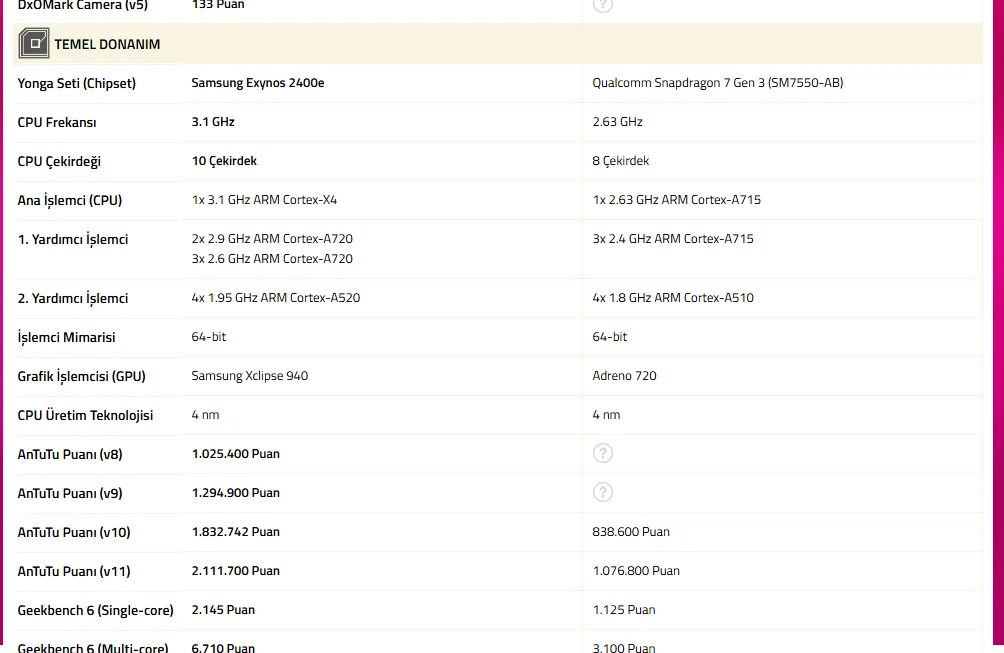Click the 8 Çekirdek core count value

pyautogui.click(x=620, y=161)
